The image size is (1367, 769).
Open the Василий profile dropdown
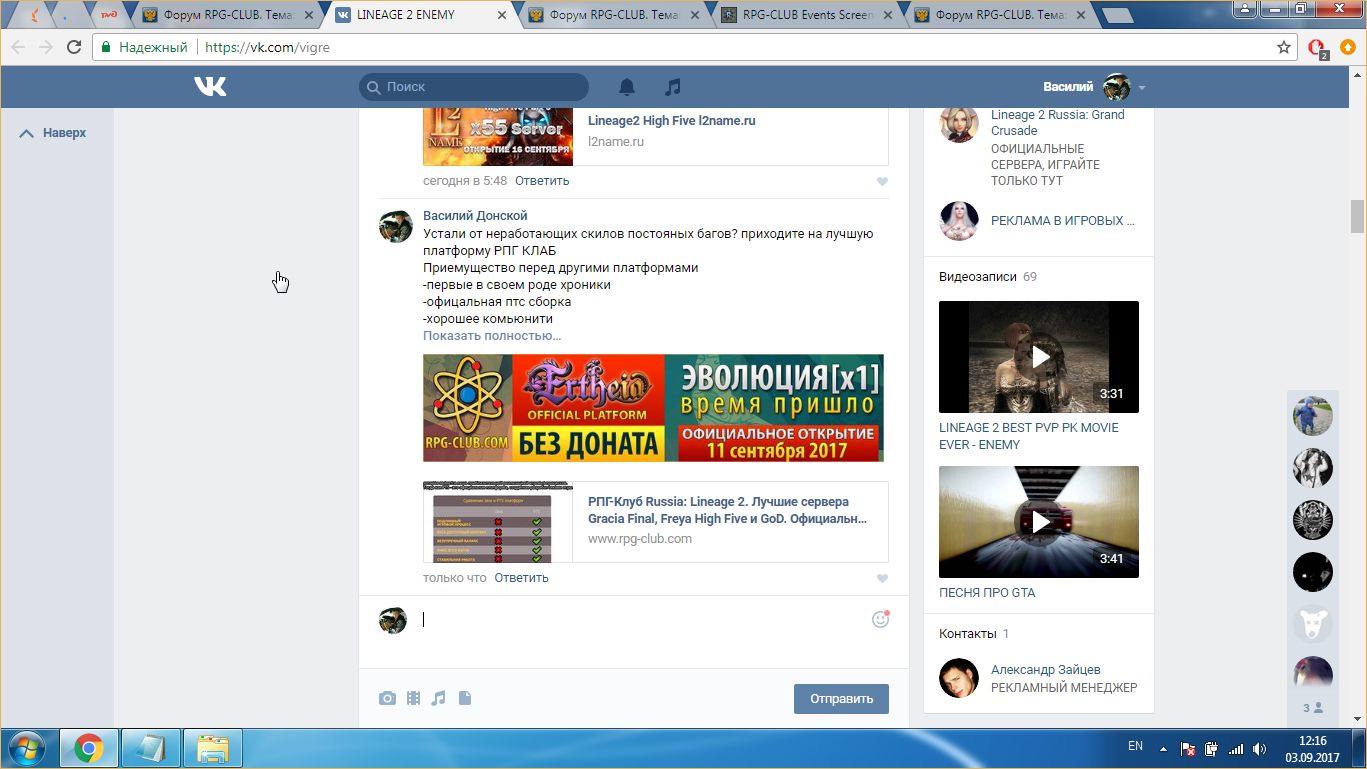(1095, 87)
